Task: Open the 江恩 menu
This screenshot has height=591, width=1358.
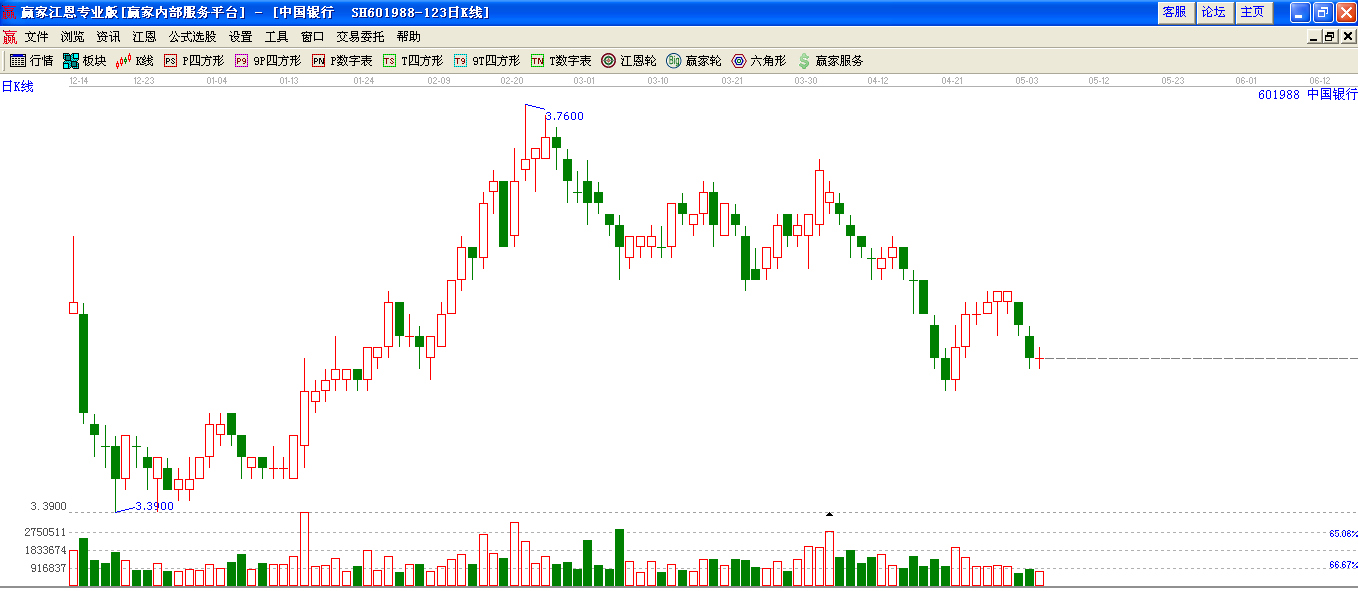Action: click(144, 37)
